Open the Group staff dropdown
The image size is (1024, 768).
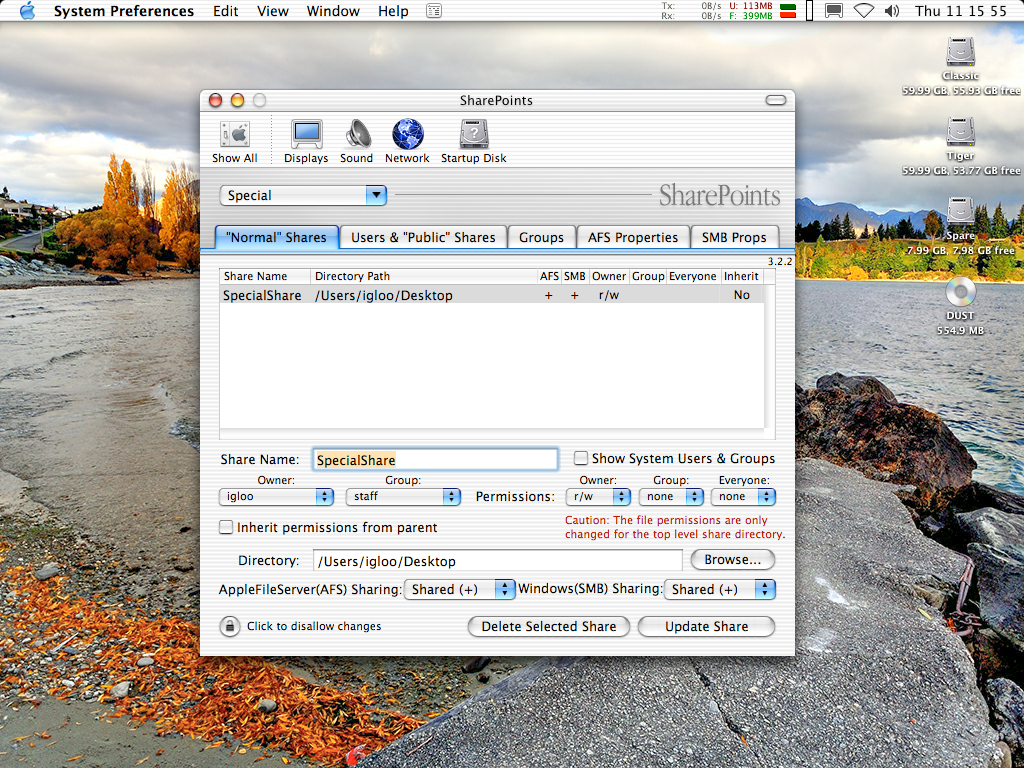click(403, 496)
